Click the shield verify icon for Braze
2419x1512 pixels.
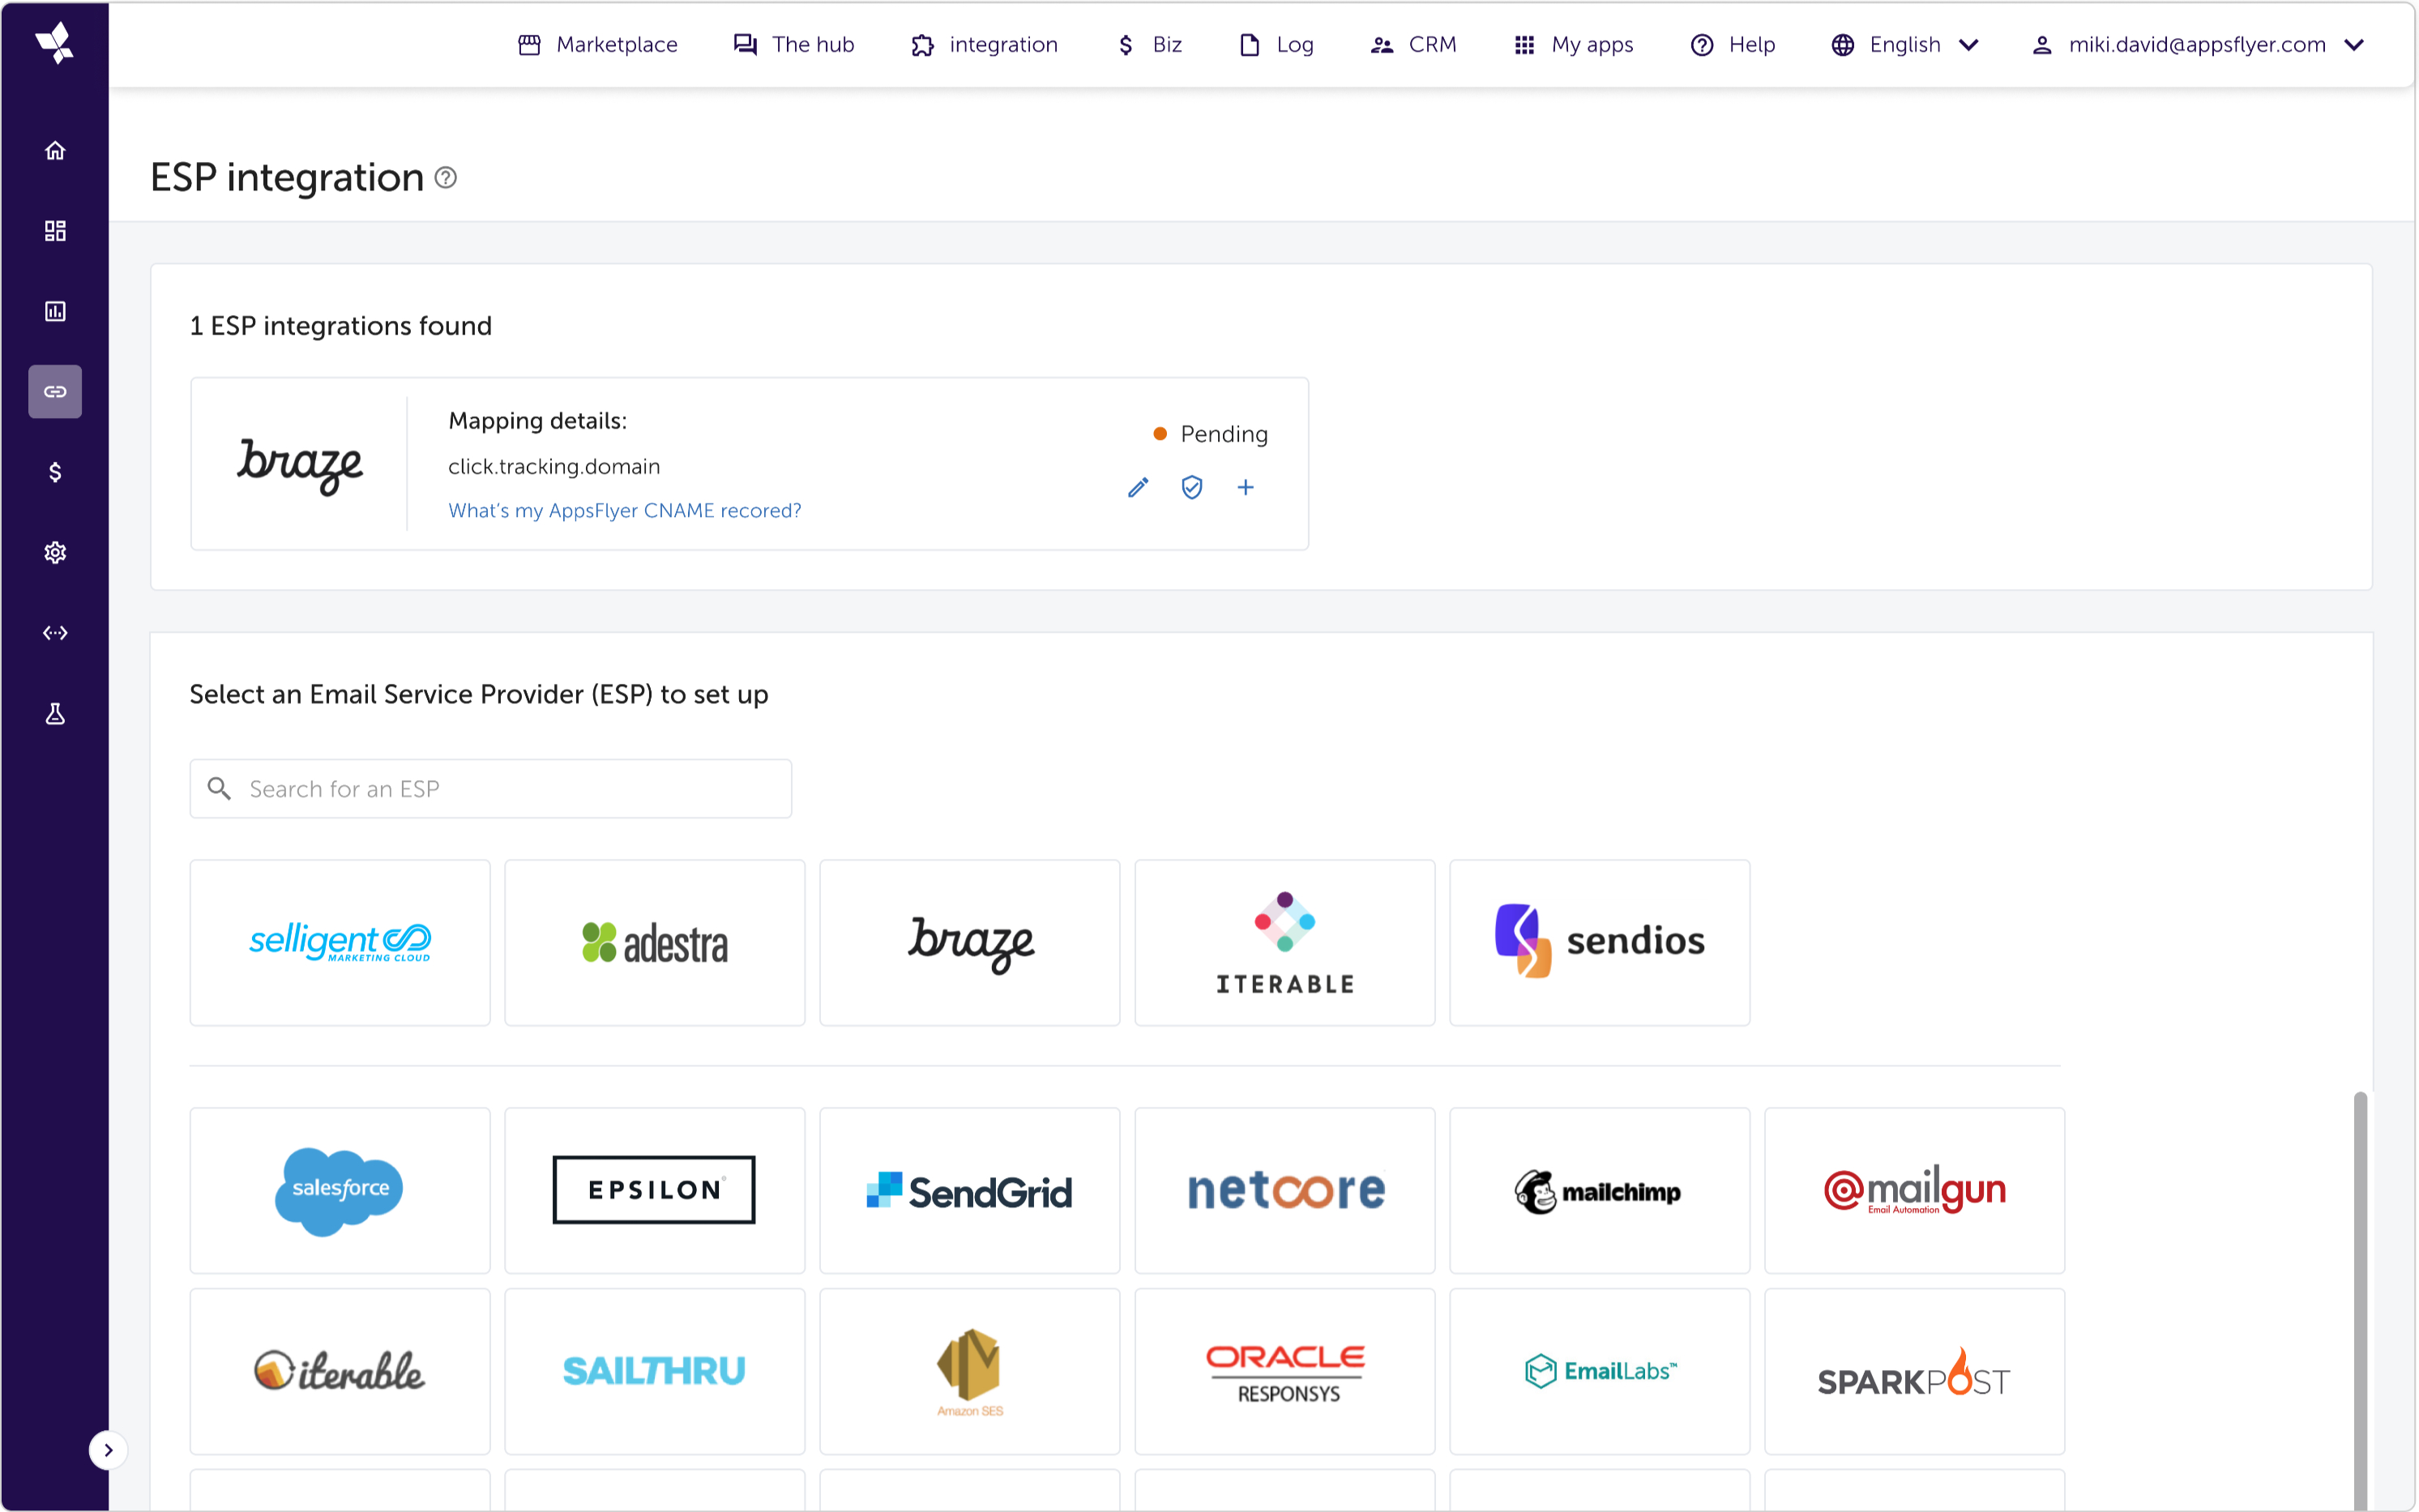coord(1191,488)
